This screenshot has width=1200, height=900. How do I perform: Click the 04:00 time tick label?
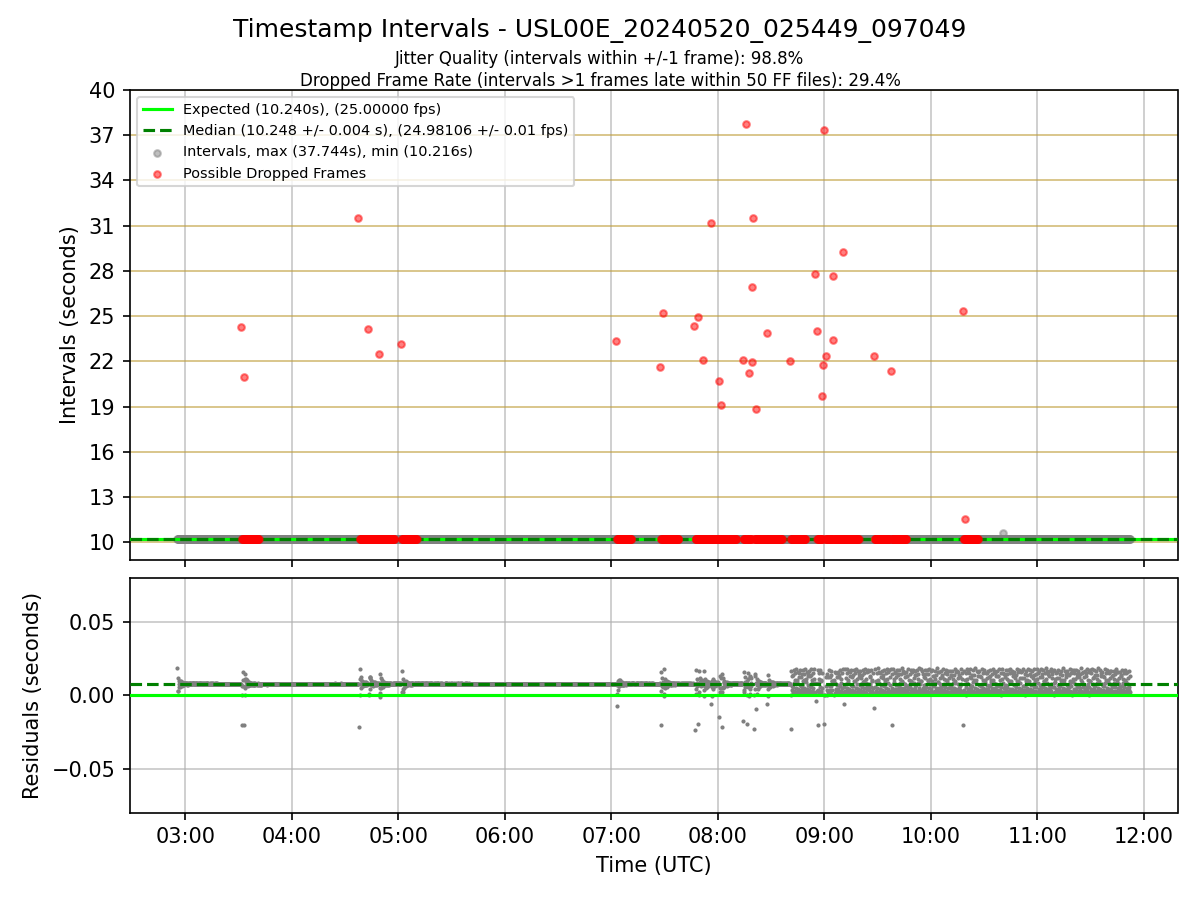(x=292, y=834)
